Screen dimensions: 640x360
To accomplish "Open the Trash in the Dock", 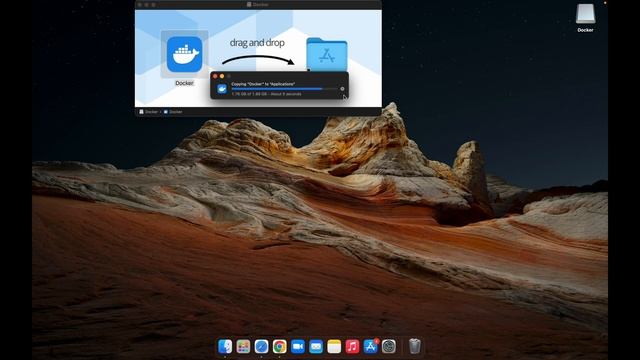I will (414, 346).
